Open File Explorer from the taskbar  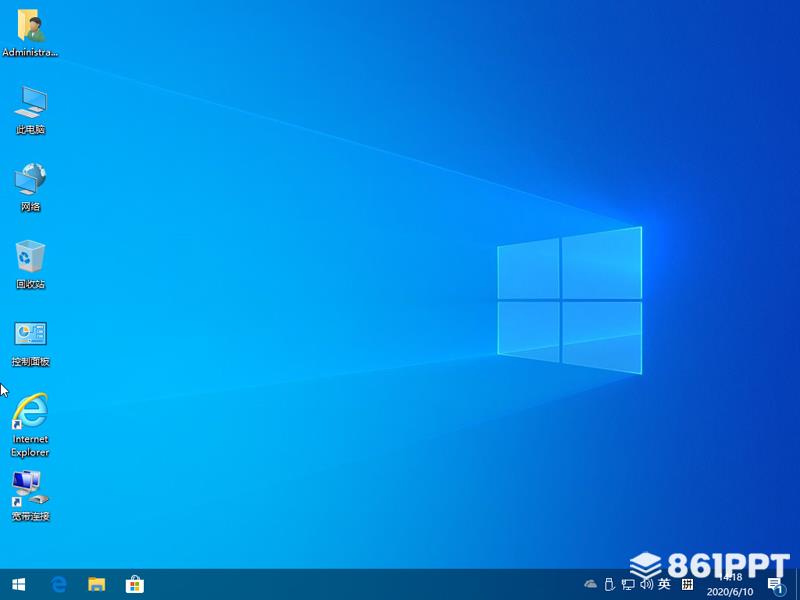point(96,585)
